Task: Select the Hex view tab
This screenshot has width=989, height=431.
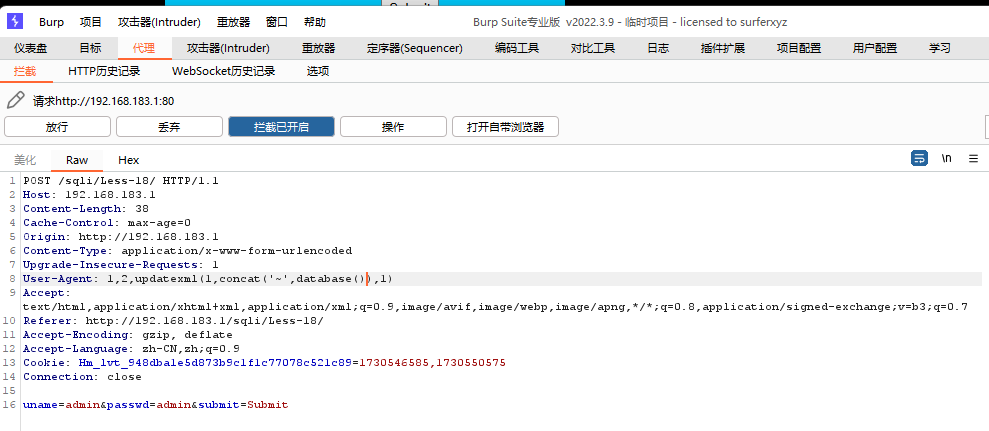Action: point(129,160)
